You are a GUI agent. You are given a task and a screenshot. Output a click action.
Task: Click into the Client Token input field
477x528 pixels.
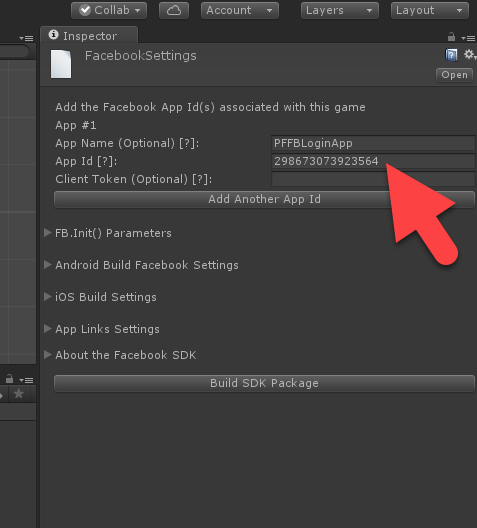(373, 179)
